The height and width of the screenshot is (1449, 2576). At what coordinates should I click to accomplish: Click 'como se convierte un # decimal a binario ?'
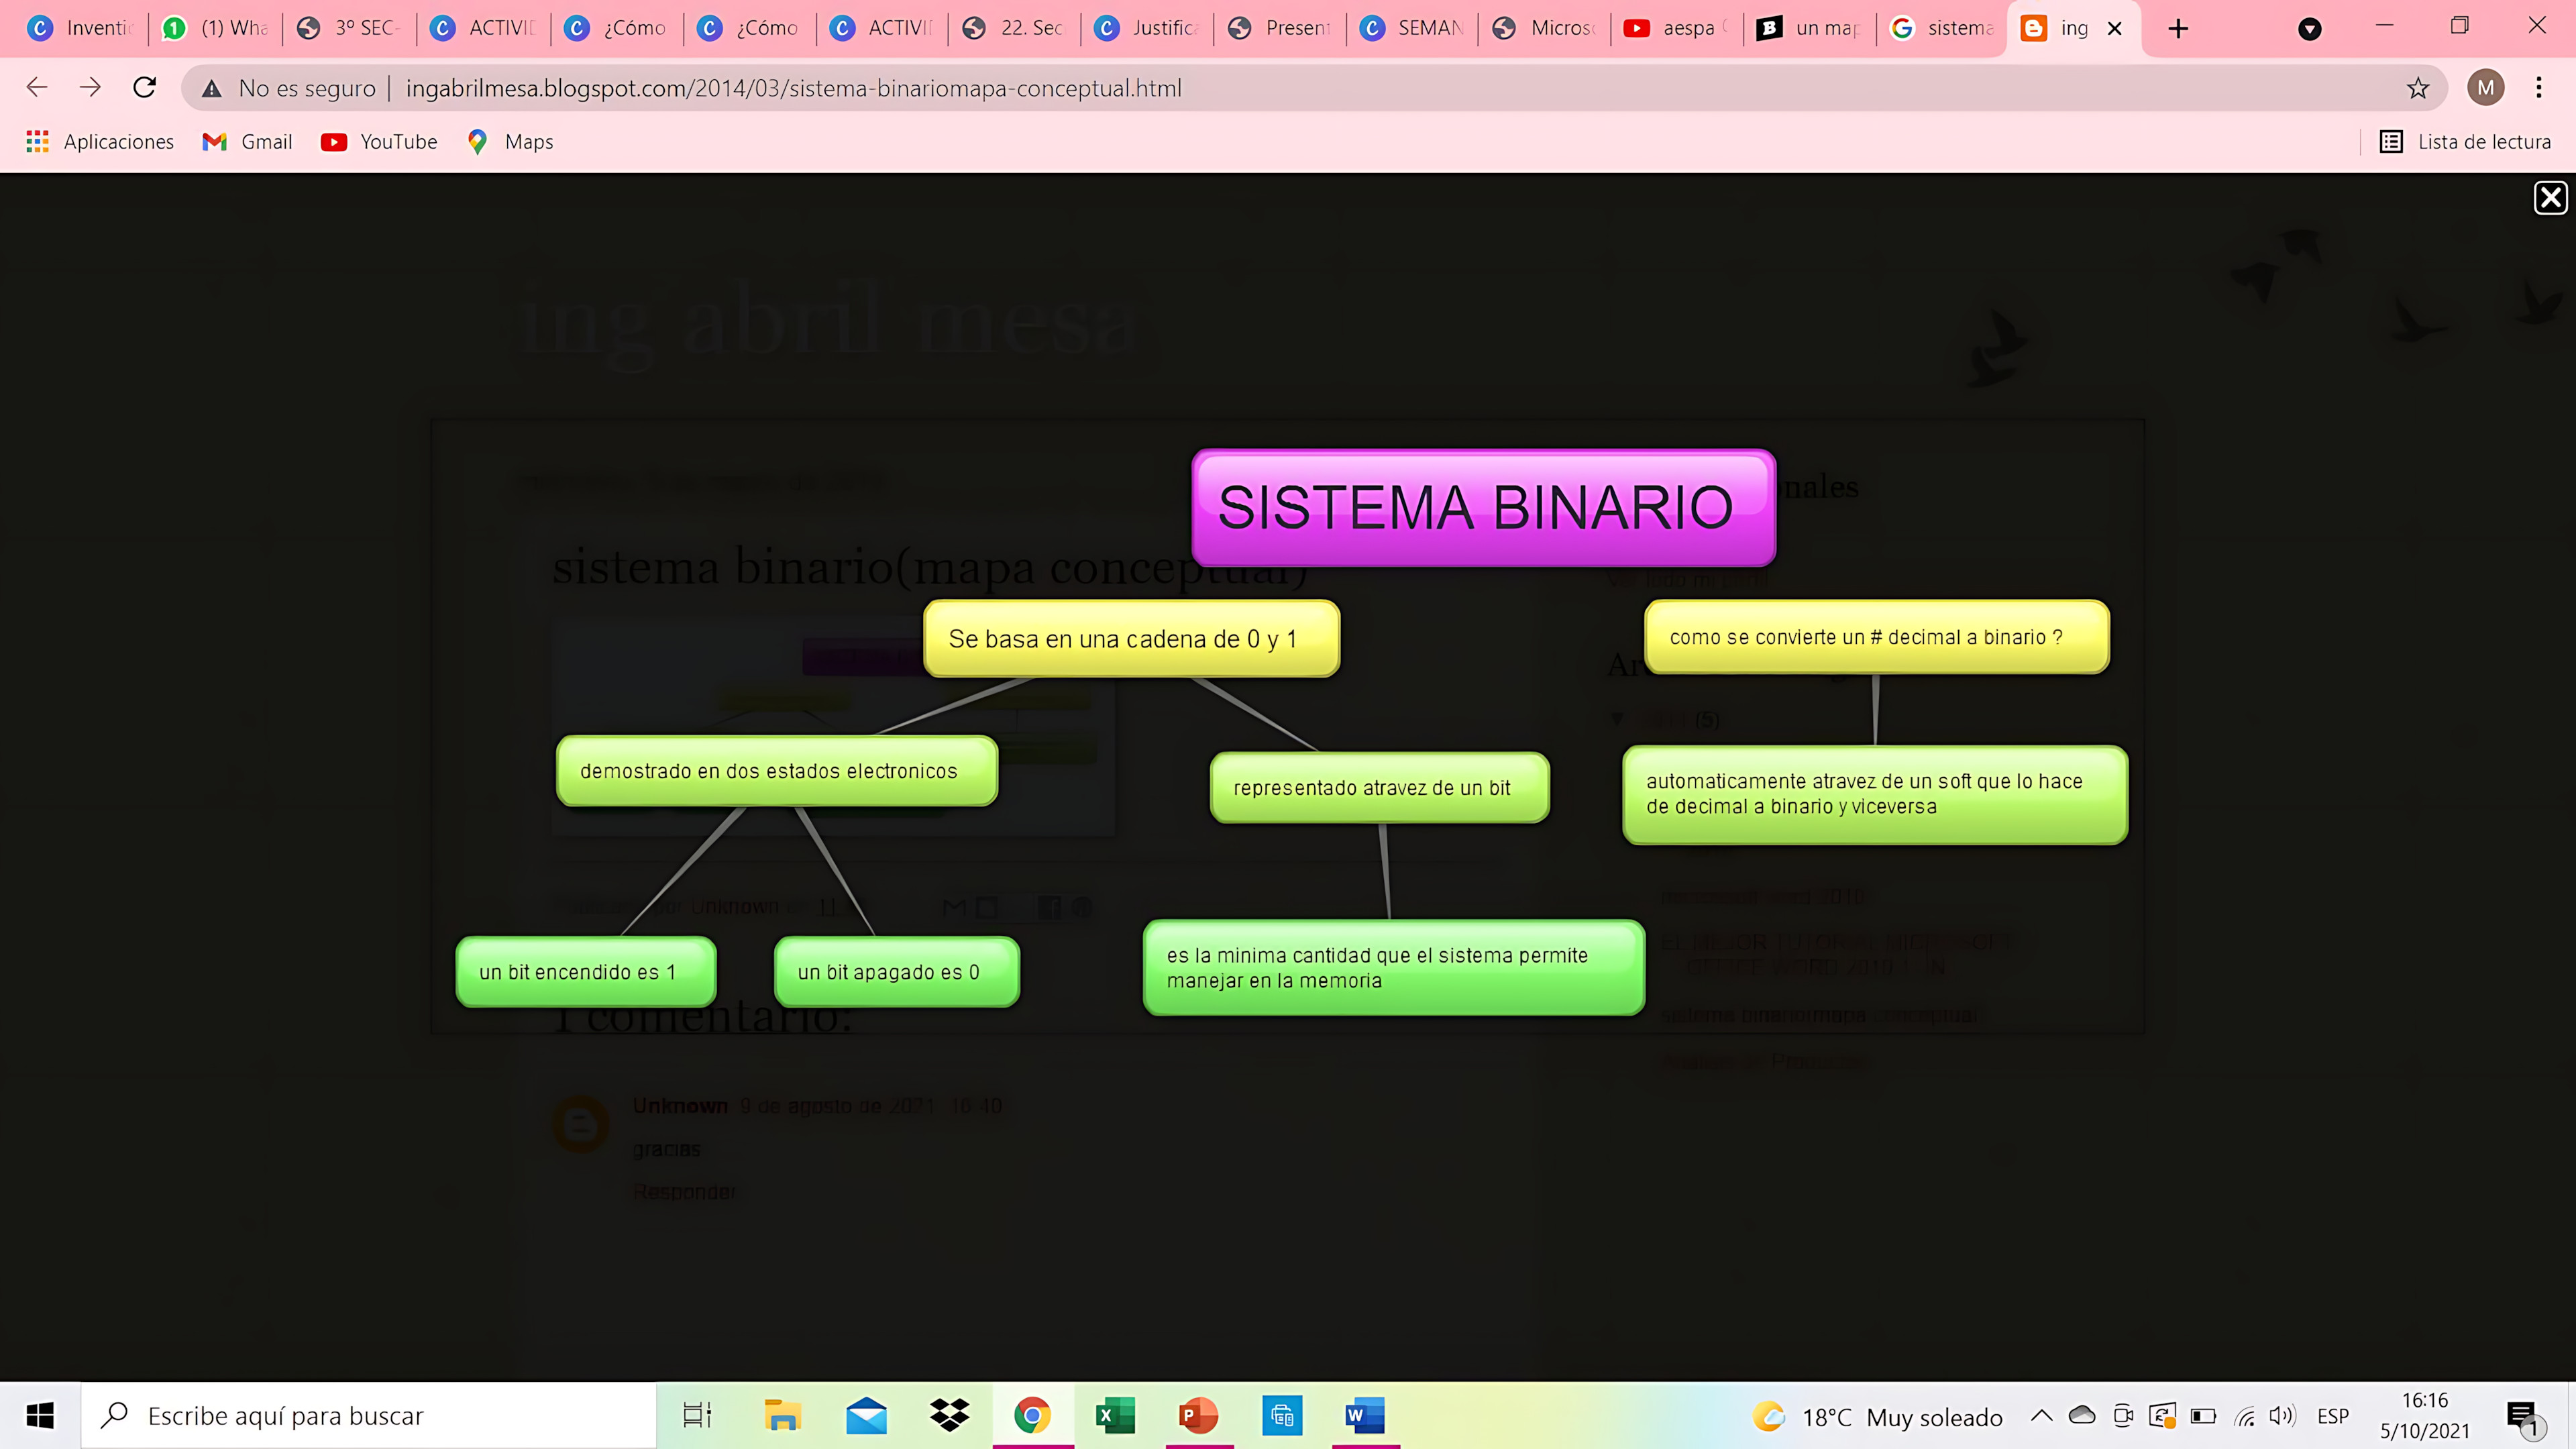coord(1877,637)
